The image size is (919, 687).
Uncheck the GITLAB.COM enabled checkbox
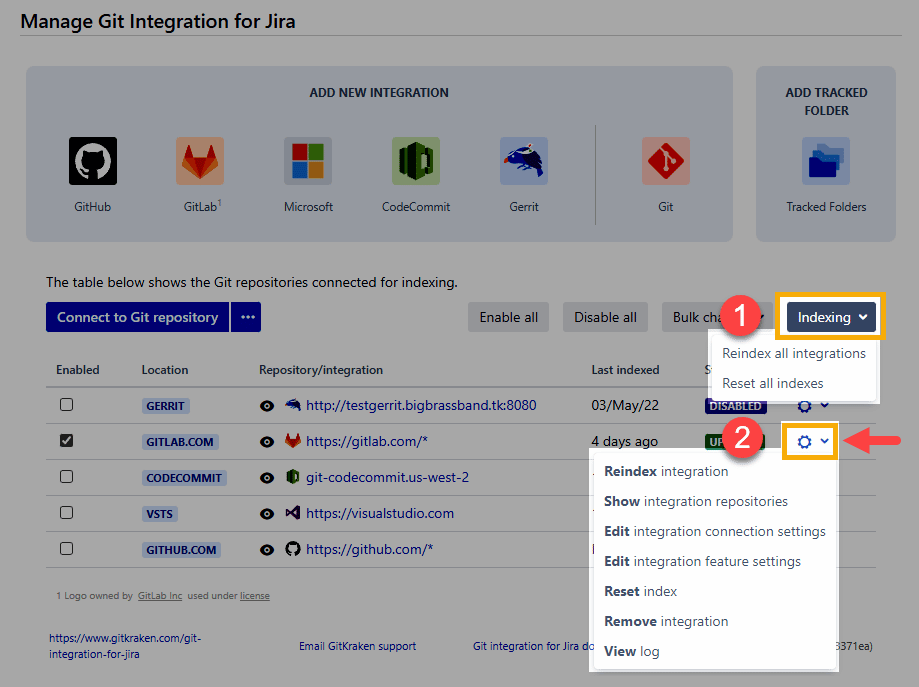(x=66, y=441)
